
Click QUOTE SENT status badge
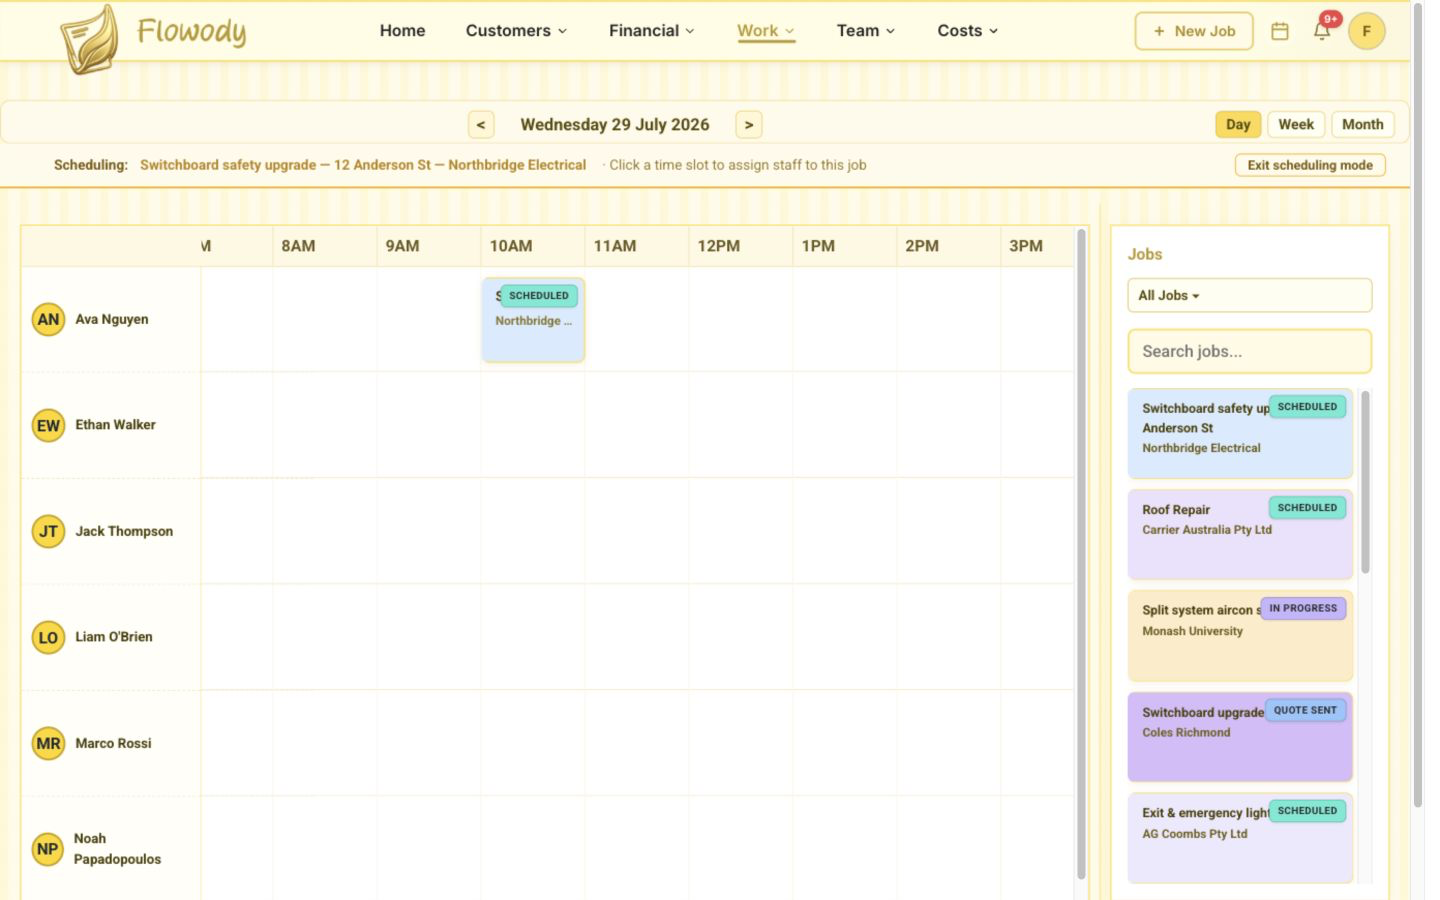click(1305, 710)
